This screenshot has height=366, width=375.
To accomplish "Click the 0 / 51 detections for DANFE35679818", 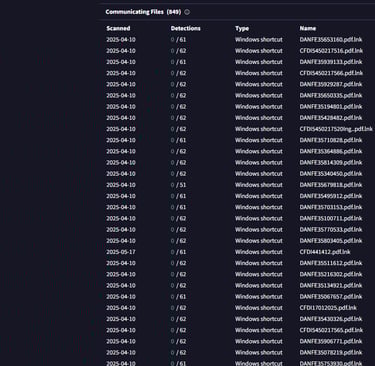I will [x=178, y=185].
